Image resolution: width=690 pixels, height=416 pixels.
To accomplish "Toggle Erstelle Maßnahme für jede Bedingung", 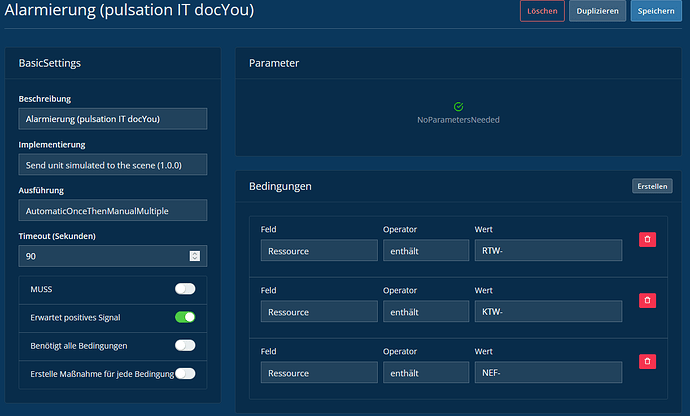I will (x=185, y=374).
